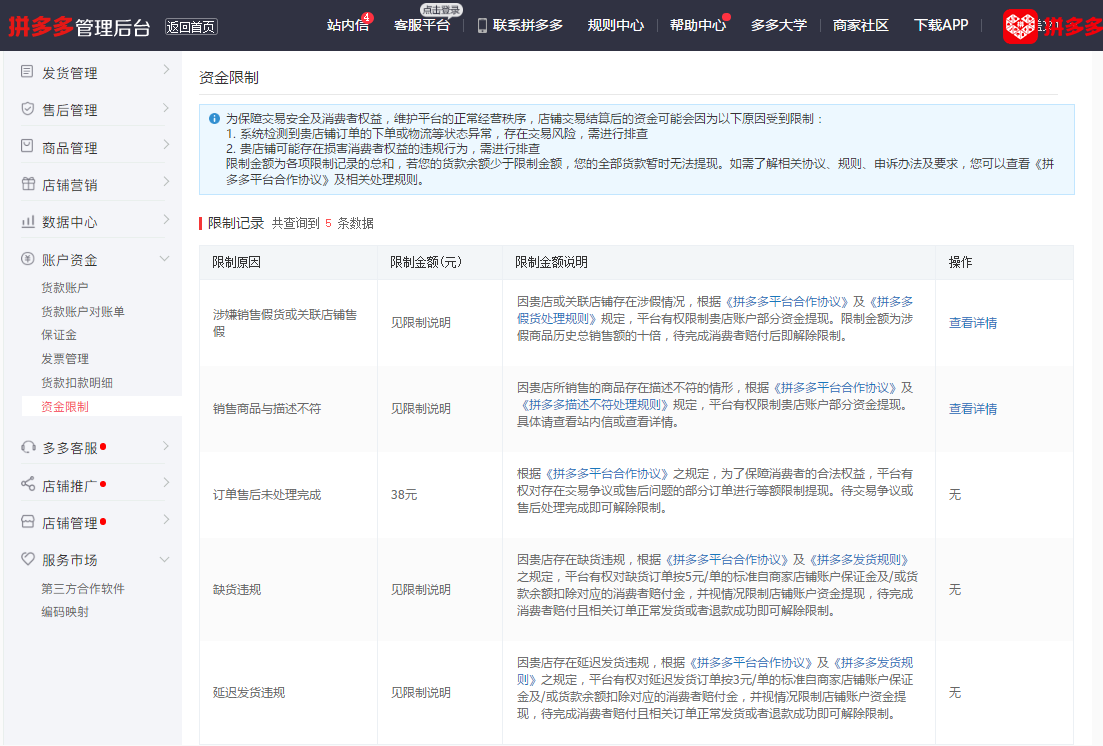1103x746 pixels.
Task: Open 《拼多多假货处理规则》 link
Action: 715,310
